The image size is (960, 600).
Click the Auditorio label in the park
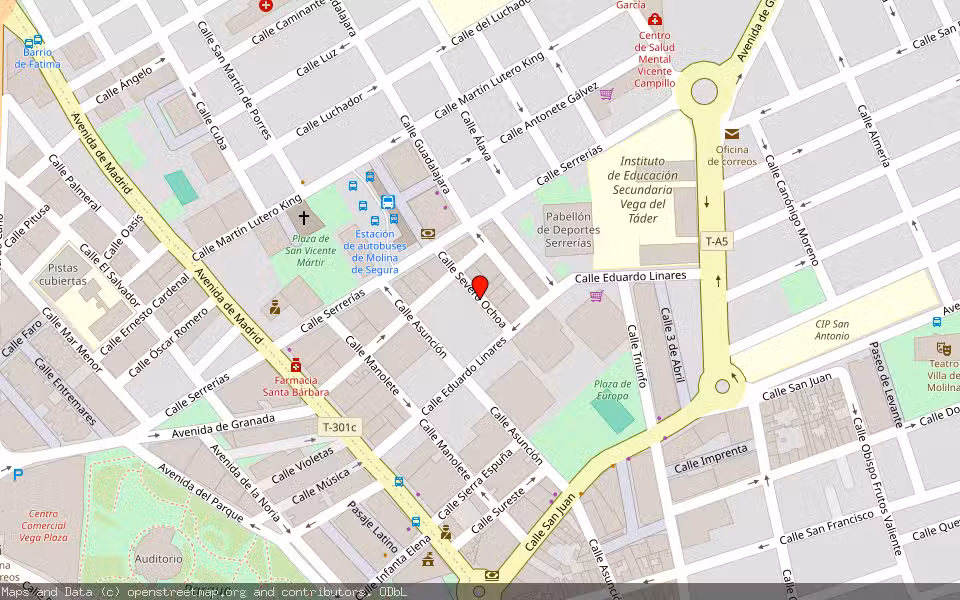coord(159,558)
